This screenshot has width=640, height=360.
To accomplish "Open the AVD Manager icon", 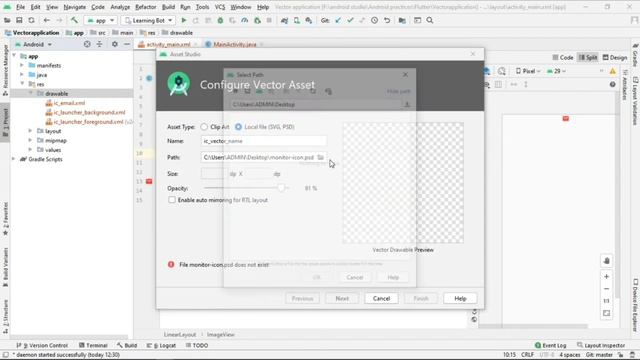I will [x=297, y=20].
